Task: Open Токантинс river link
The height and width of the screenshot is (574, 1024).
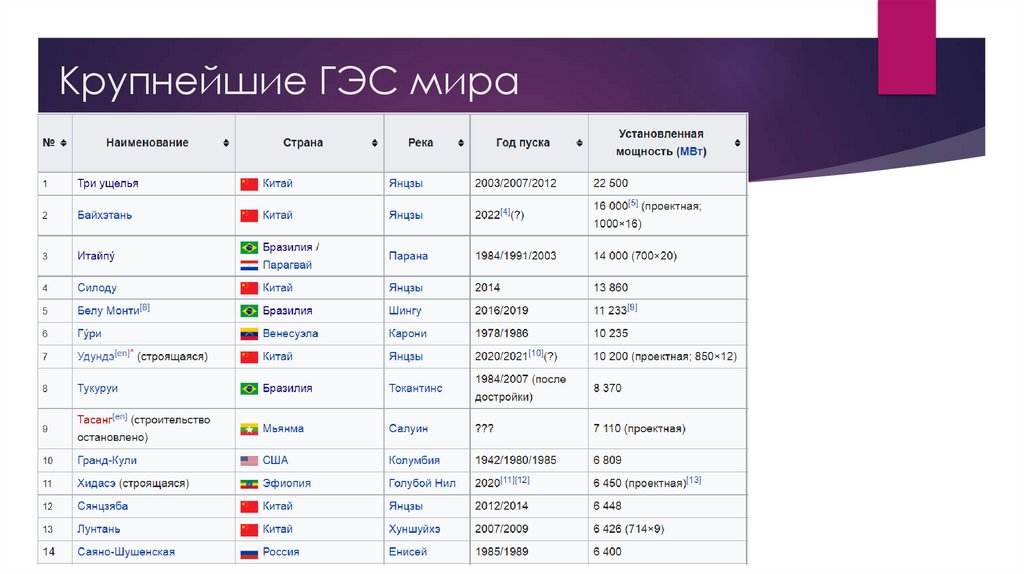Action: [415, 388]
